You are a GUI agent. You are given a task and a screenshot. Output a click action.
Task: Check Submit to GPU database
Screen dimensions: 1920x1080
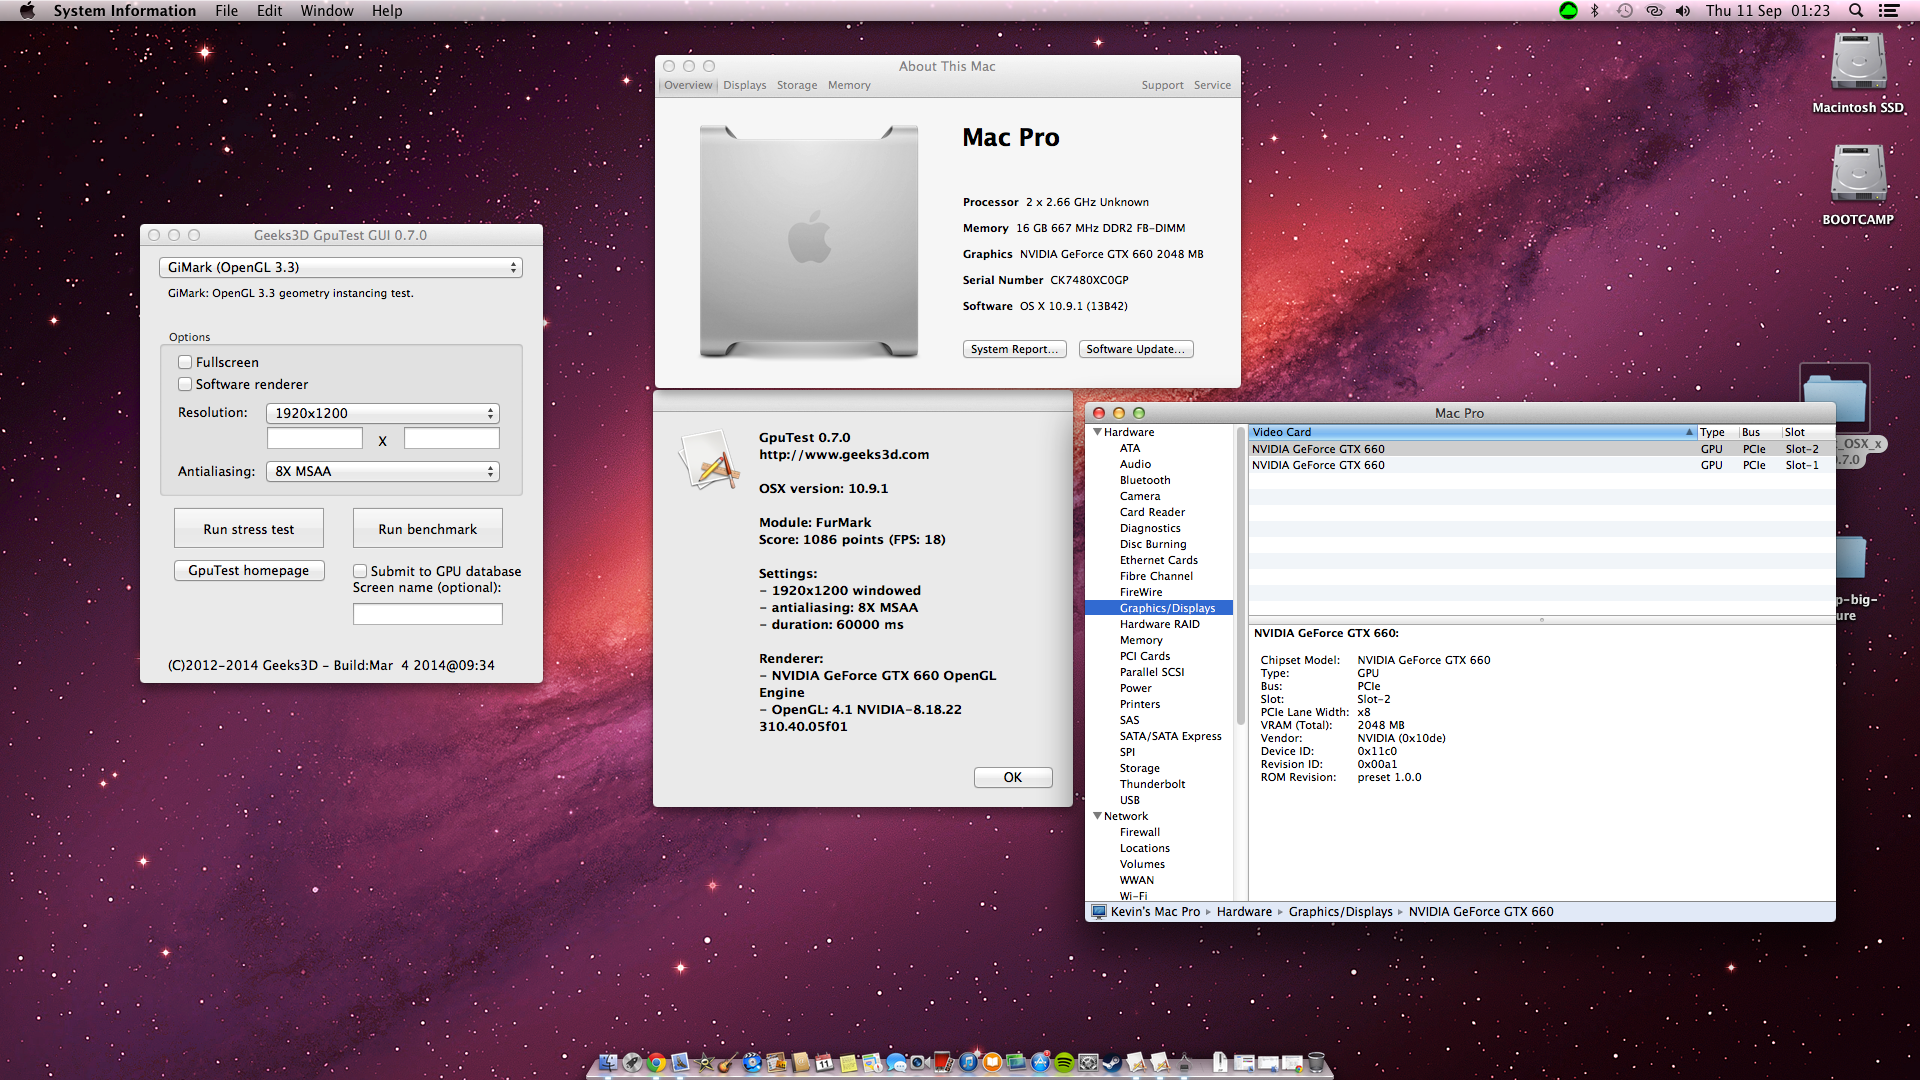[x=360, y=571]
